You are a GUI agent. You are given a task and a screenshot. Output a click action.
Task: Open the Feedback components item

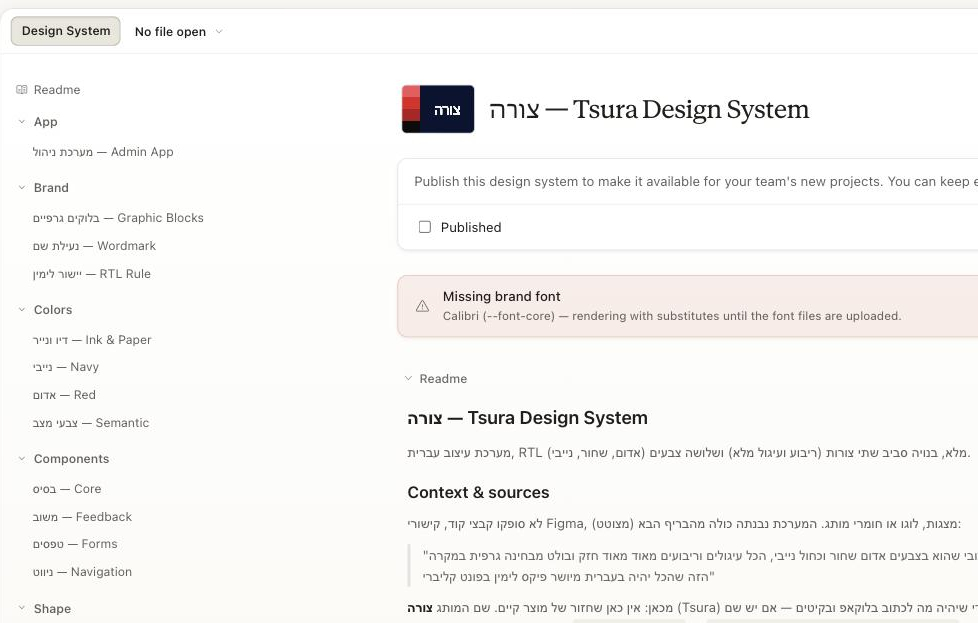(82, 518)
